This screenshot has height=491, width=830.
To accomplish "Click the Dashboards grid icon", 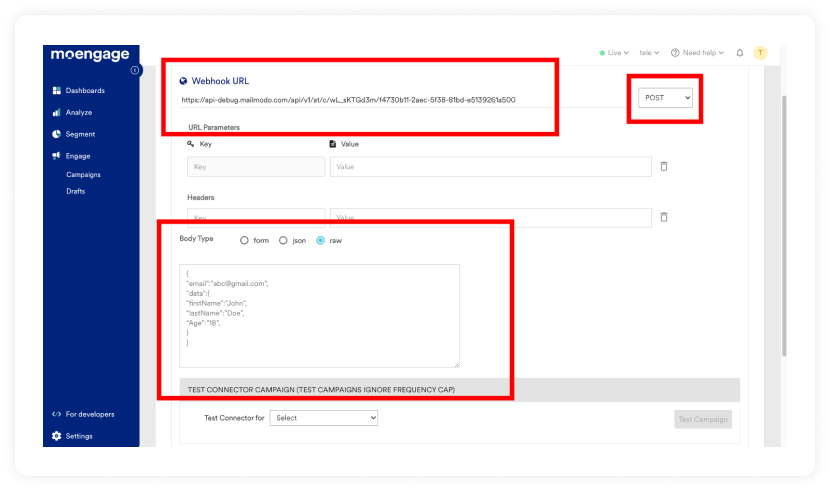I will coord(57,90).
